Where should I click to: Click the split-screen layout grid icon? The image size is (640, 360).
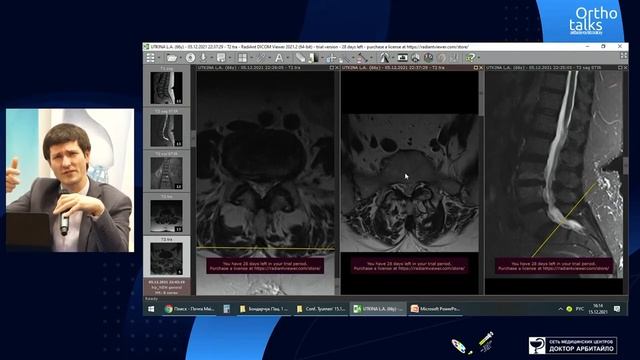(242, 58)
